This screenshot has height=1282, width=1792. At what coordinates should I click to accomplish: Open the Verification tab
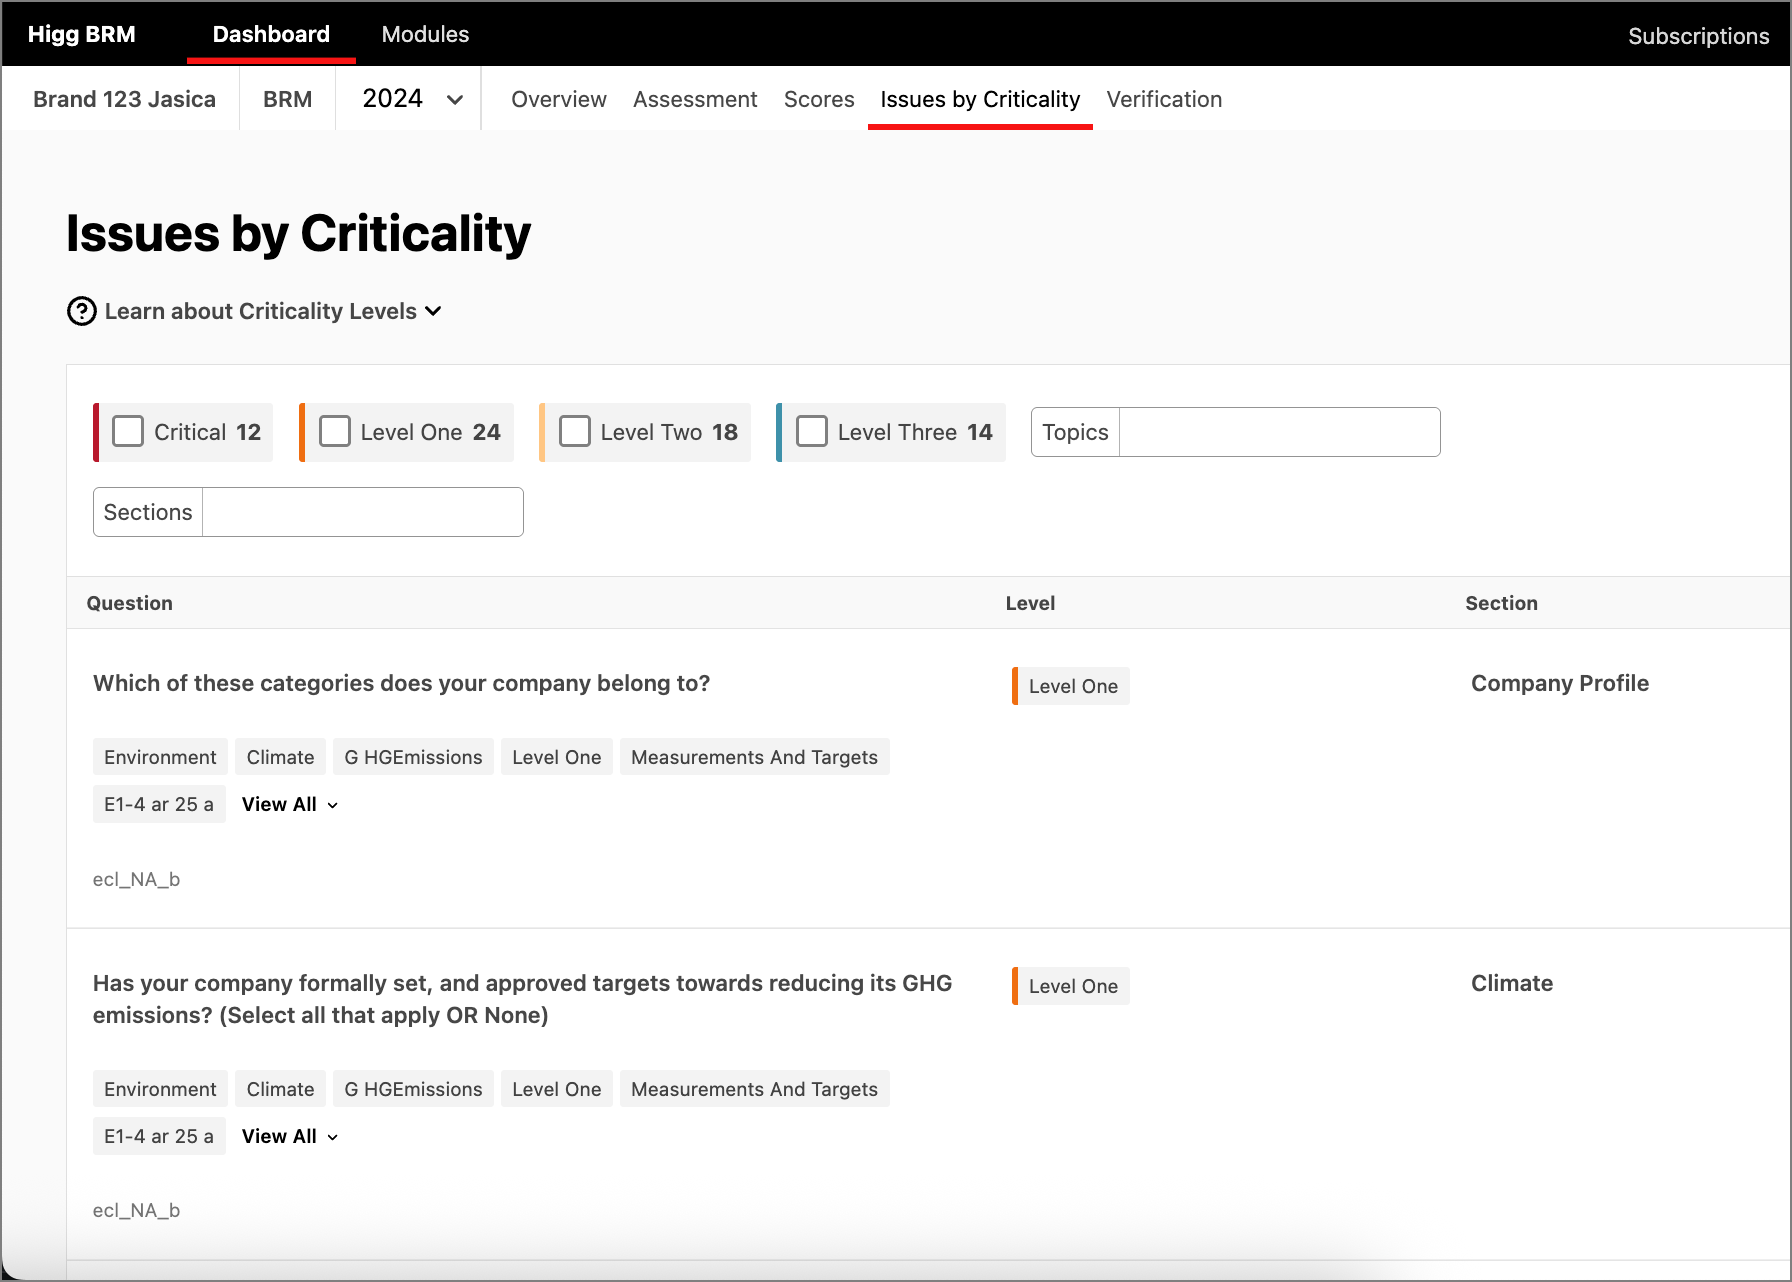pyautogui.click(x=1164, y=99)
